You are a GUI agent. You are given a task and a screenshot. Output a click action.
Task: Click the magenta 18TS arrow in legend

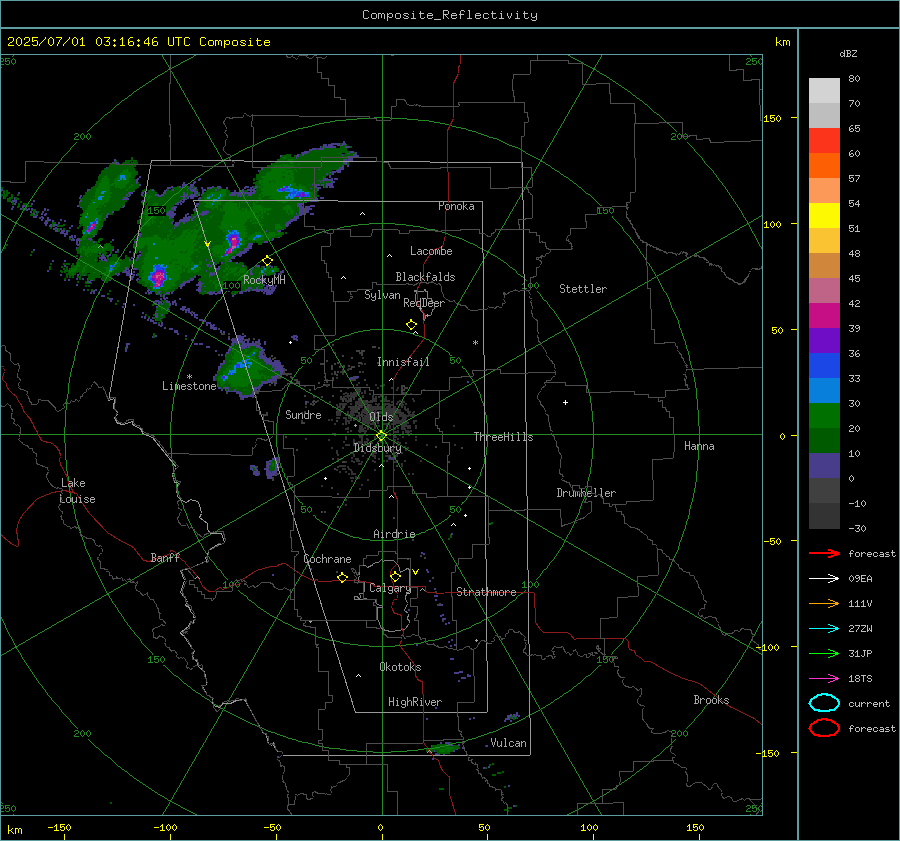tap(824, 679)
